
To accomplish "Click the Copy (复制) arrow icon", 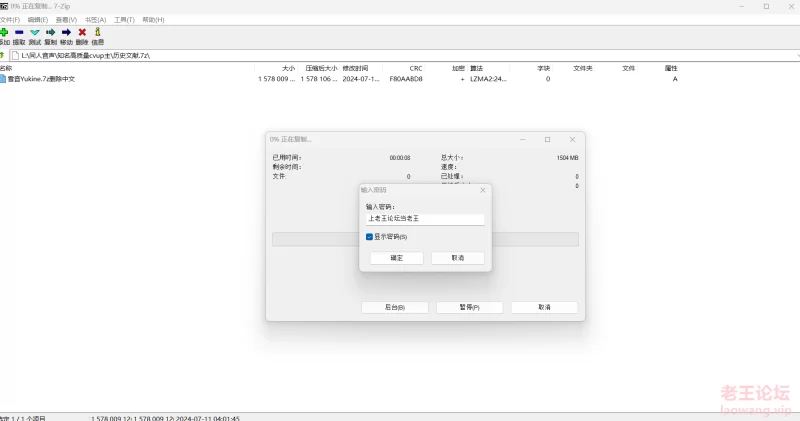I will point(50,33).
